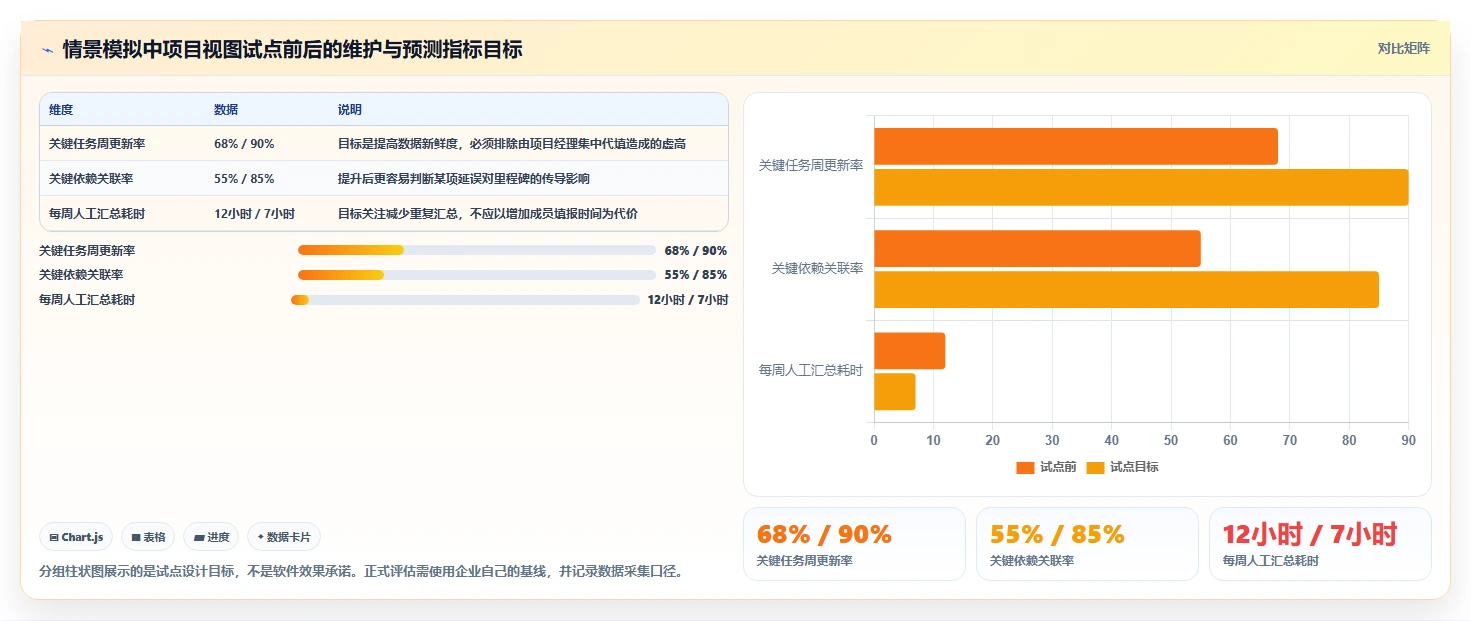Toggle the 试点目标 legend item
The height and width of the screenshot is (621, 1471).
click(x=1122, y=467)
